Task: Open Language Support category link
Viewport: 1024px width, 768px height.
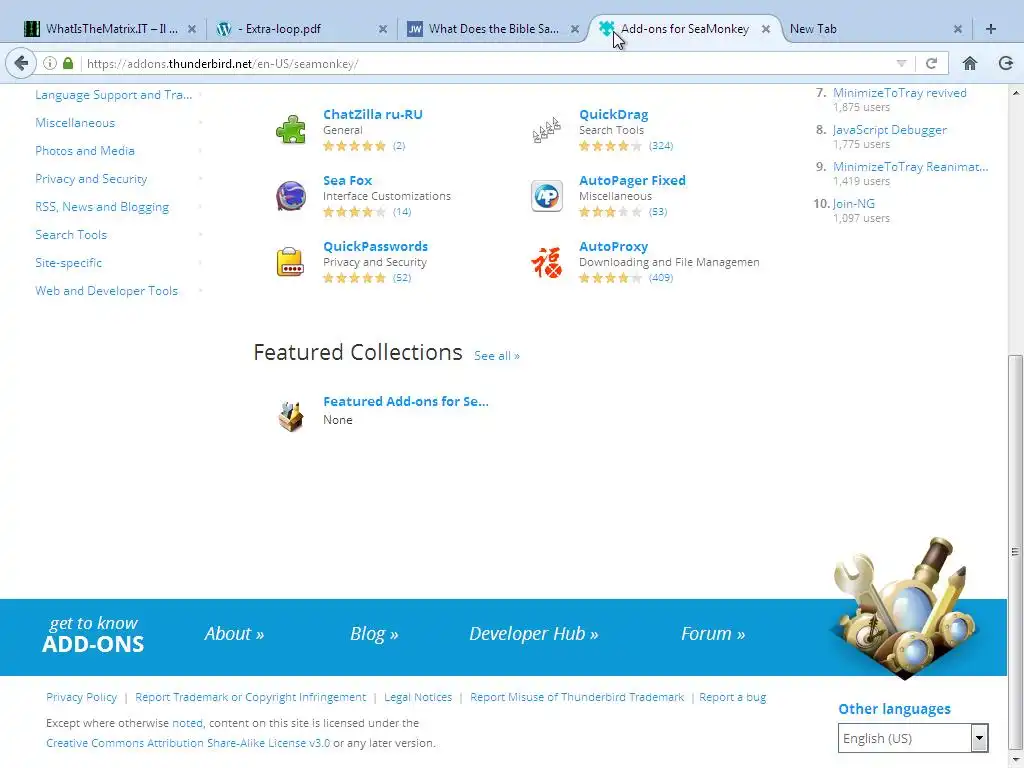Action: tap(114, 95)
